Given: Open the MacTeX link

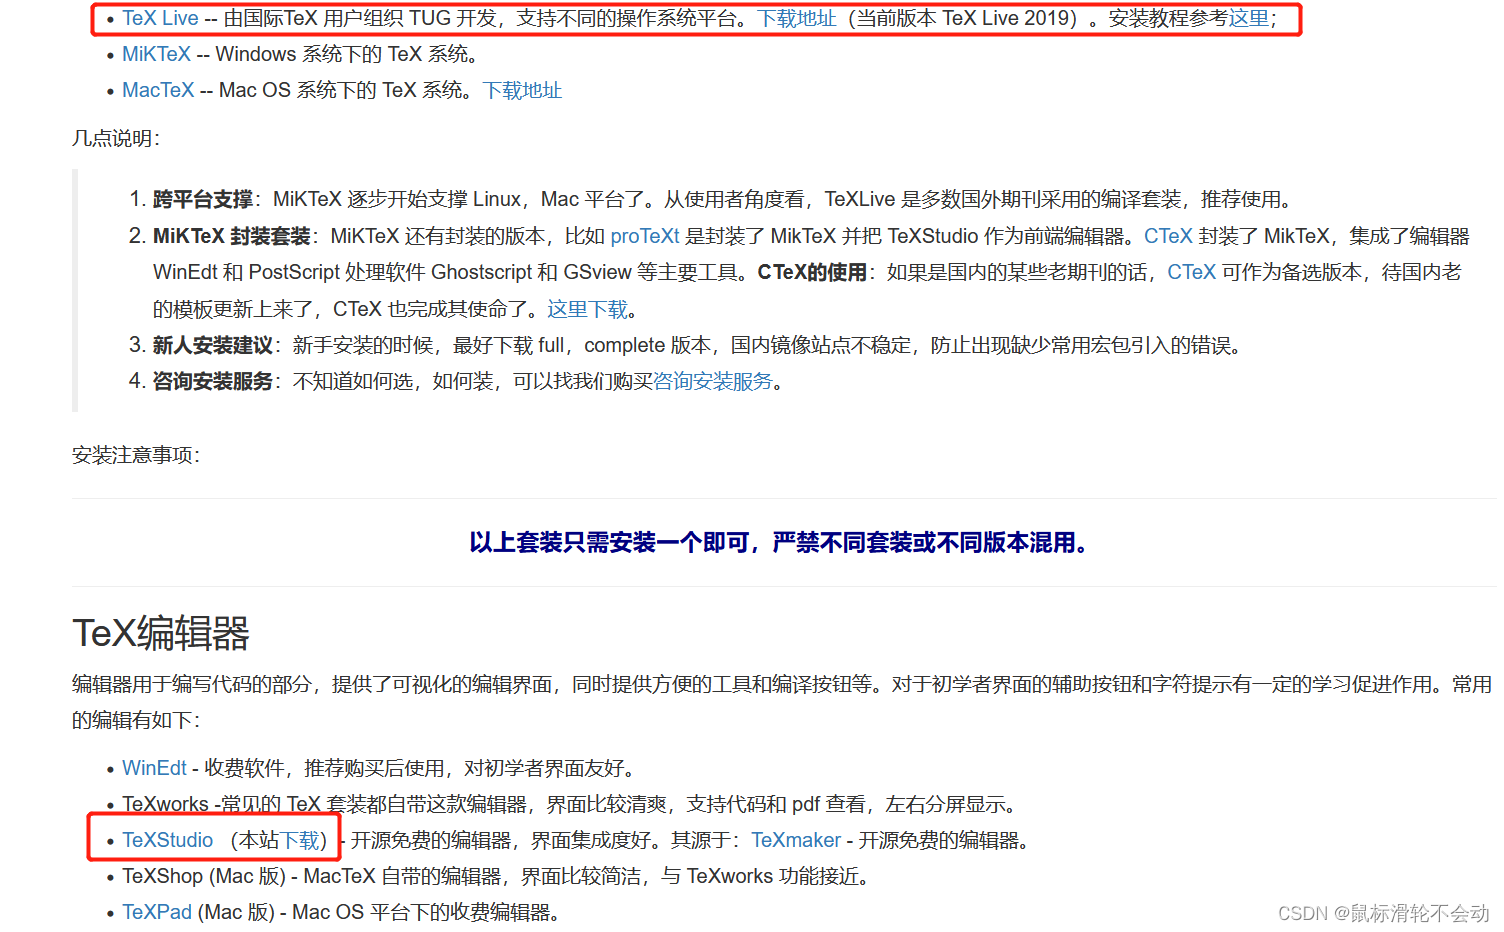Looking at the screenshot, I should (x=158, y=90).
